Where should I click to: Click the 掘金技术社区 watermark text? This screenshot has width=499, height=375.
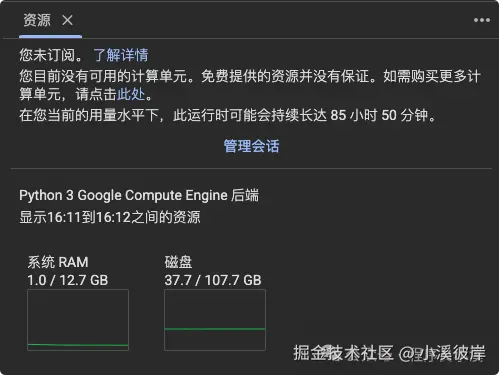343,353
